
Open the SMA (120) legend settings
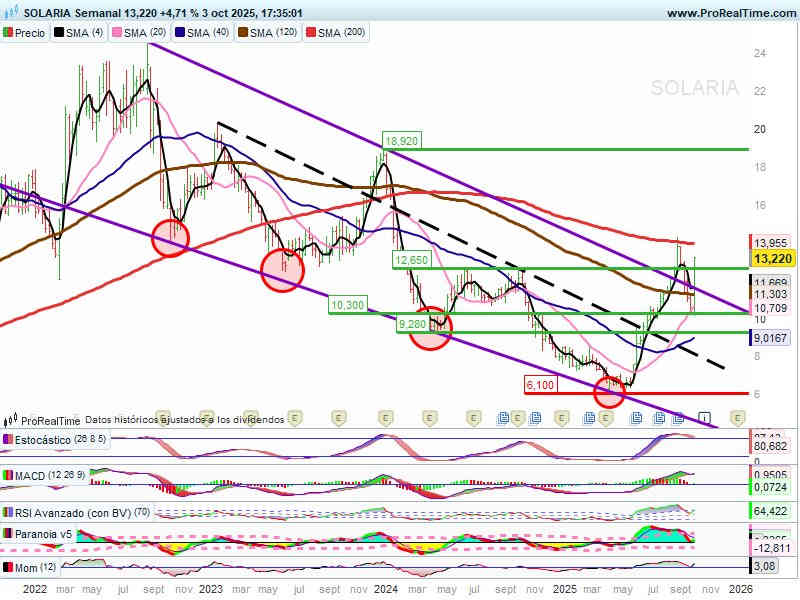point(269,33)
